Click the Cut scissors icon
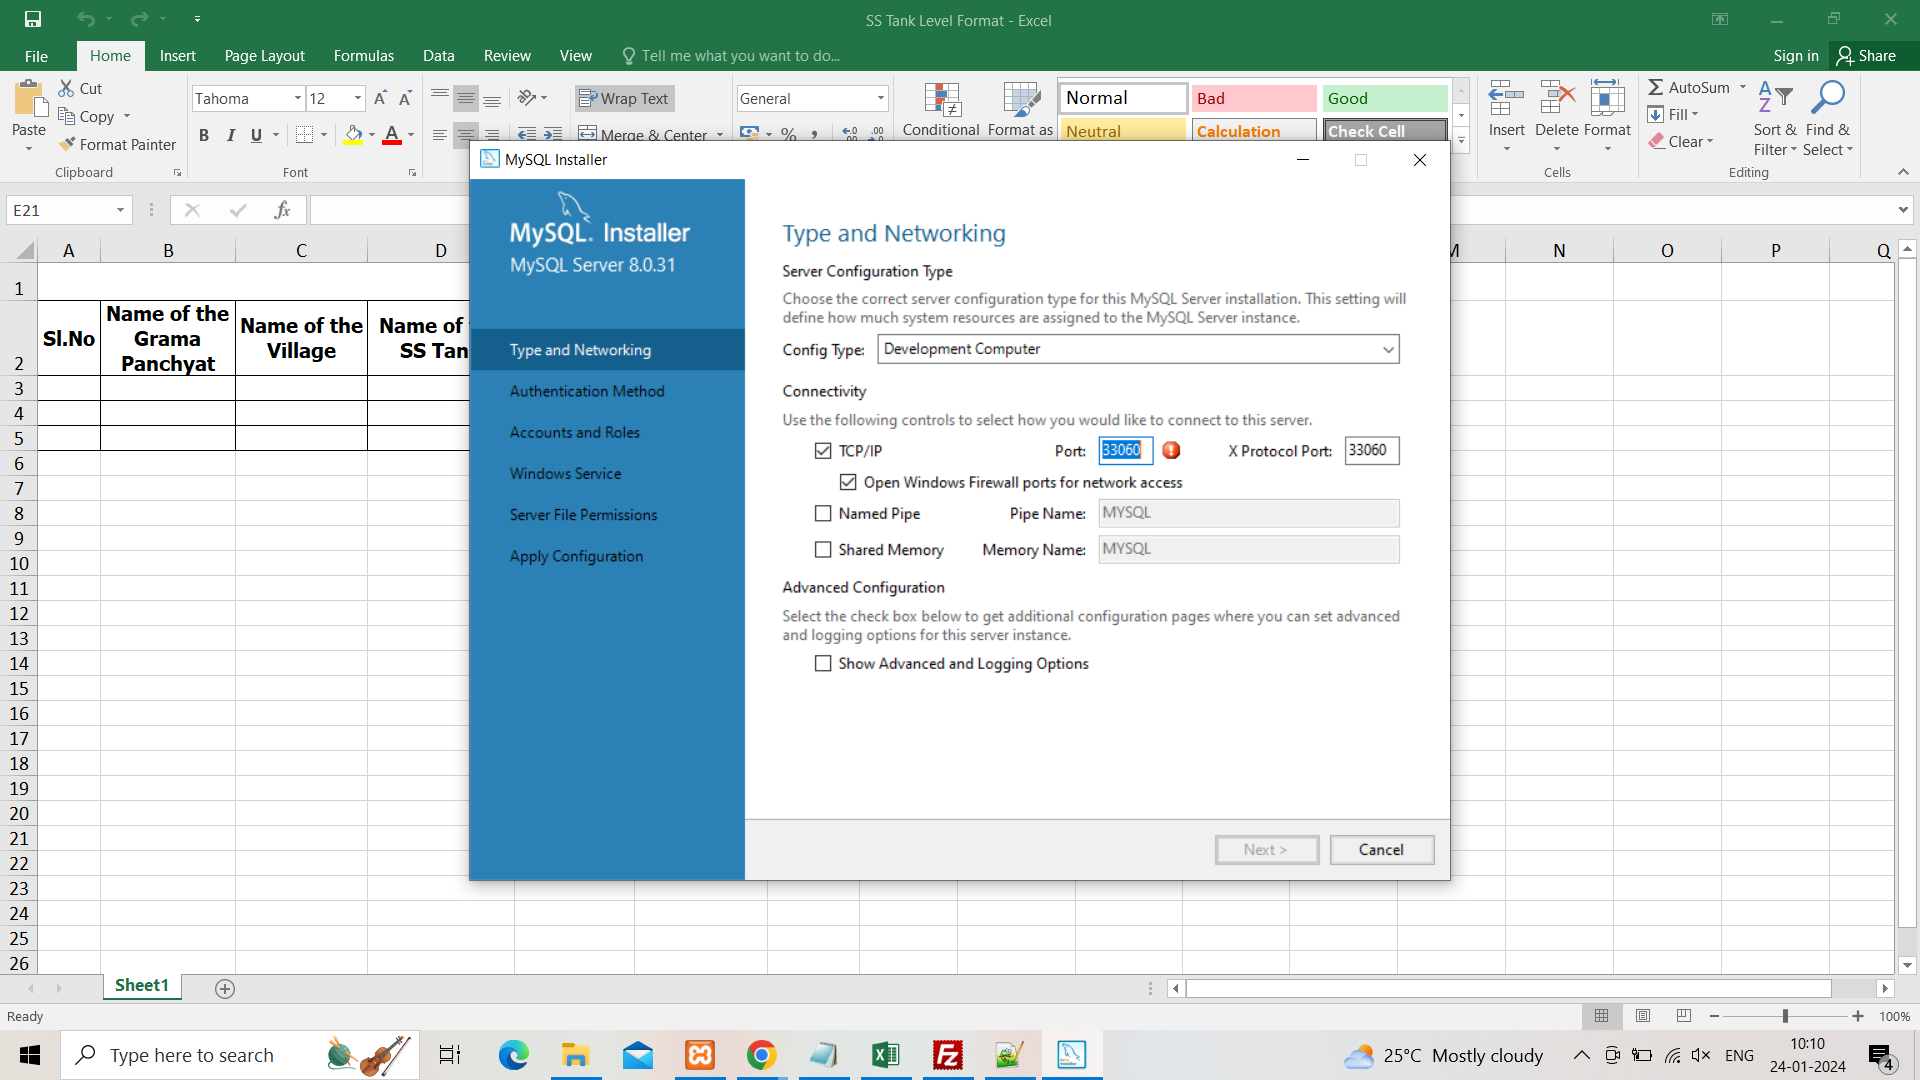 coord(66,88)
